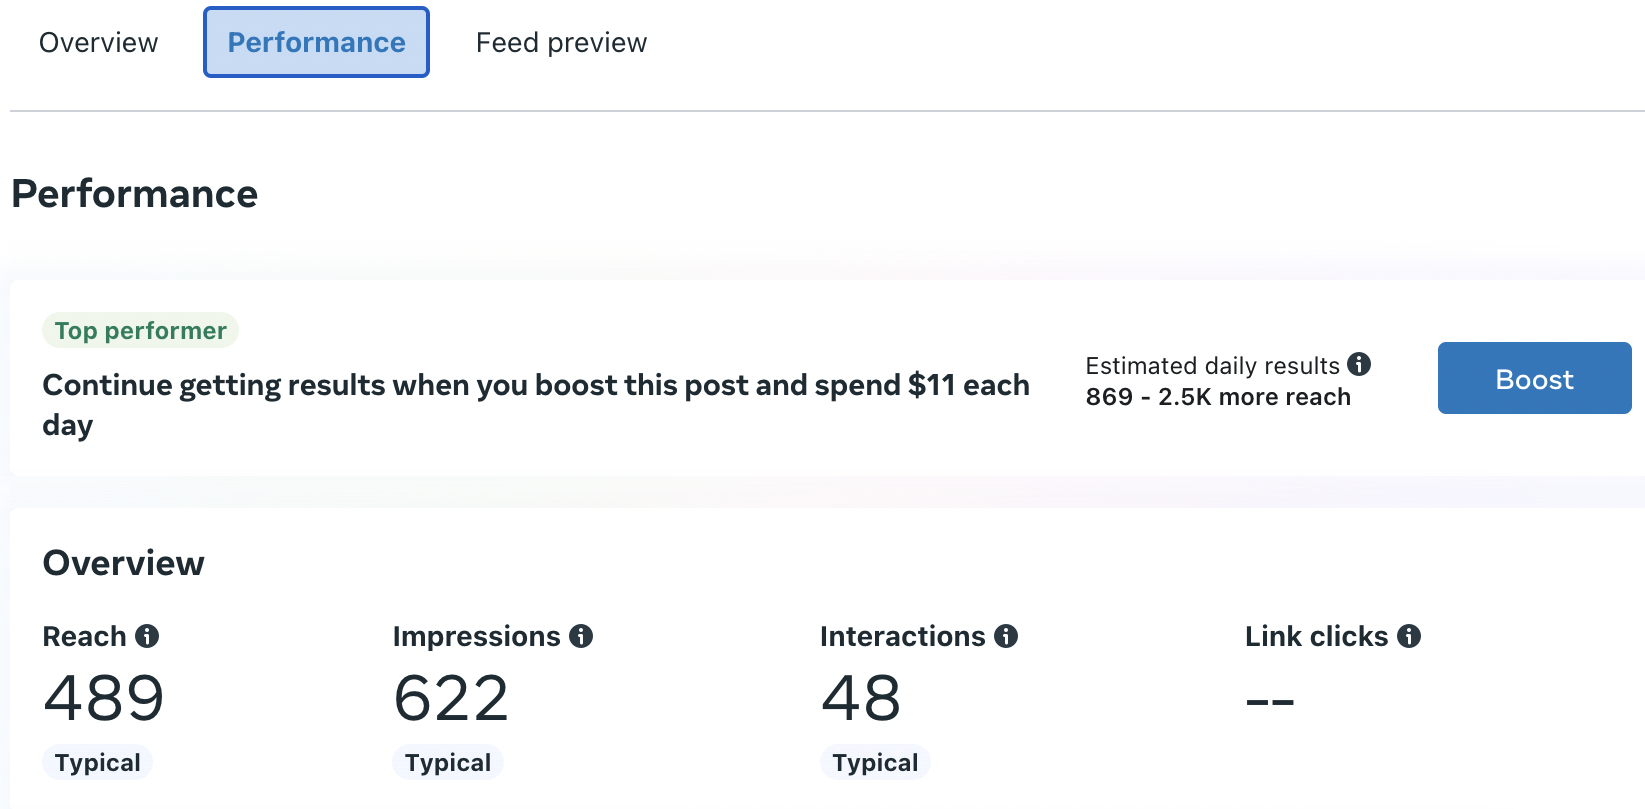Click the 489 reach count
Screen dimensions: 1645x809
click(x=104, y=698)
